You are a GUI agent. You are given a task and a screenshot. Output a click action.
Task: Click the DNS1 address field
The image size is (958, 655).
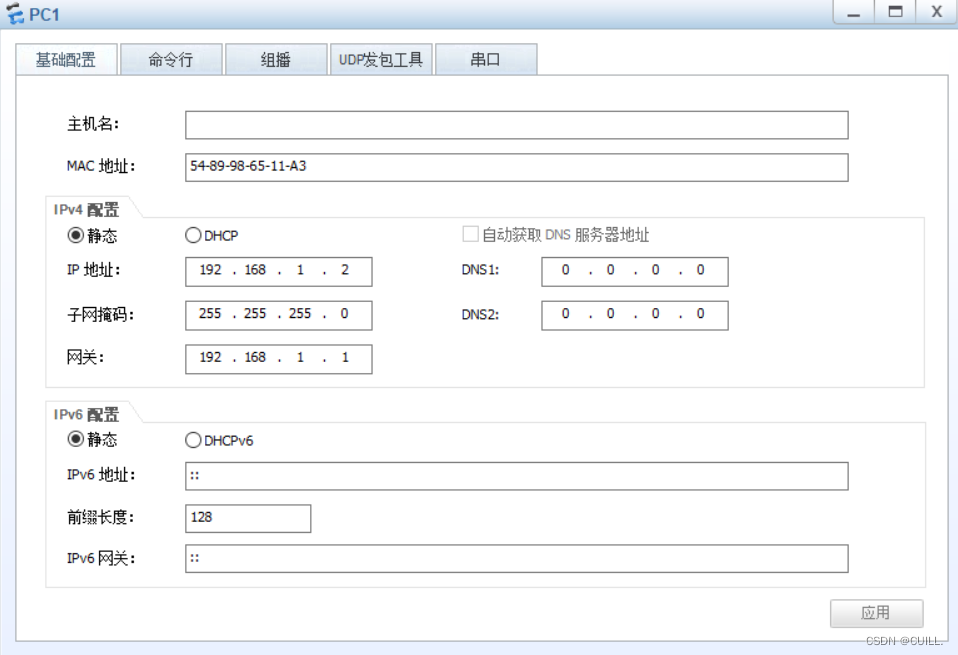(635, 271)
